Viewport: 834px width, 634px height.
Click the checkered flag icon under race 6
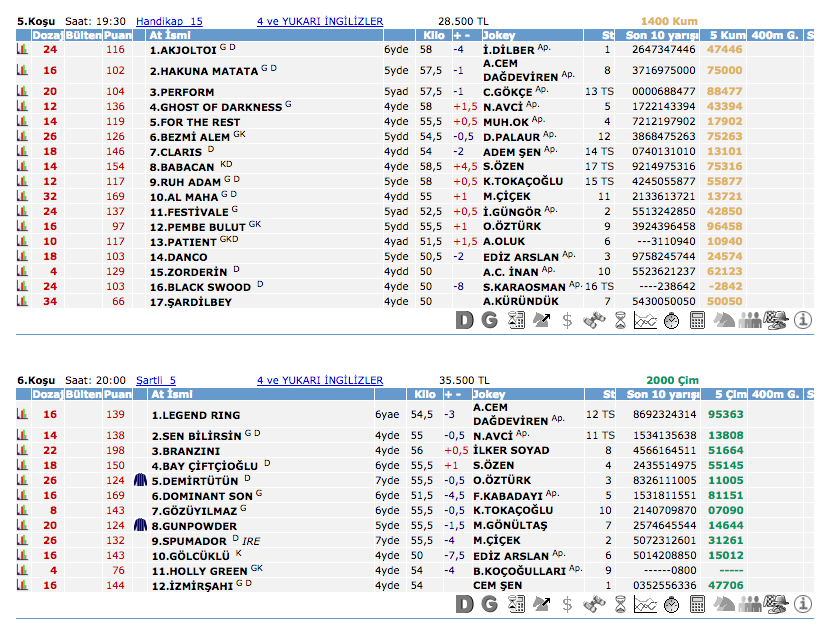point(776,604)
